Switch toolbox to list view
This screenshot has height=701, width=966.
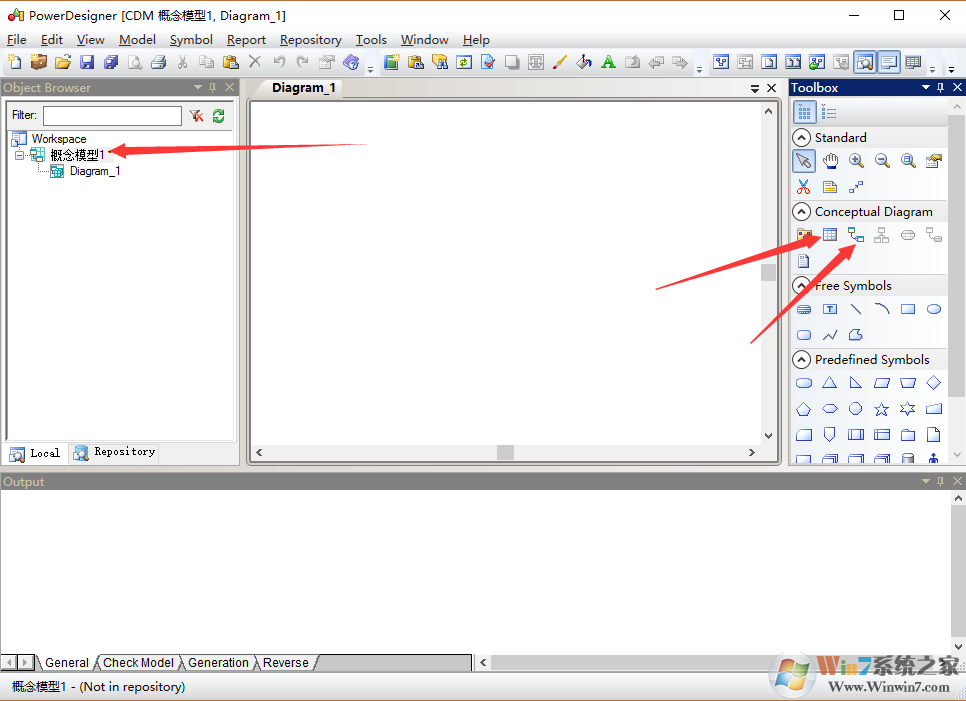click(829, 113)
